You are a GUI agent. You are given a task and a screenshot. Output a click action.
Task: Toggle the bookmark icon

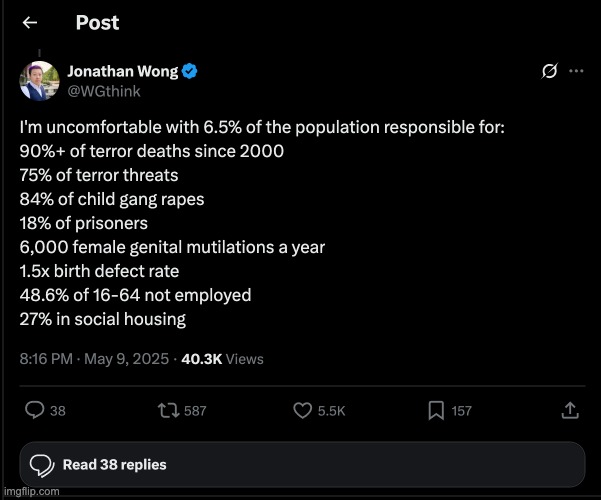[436, 410]
